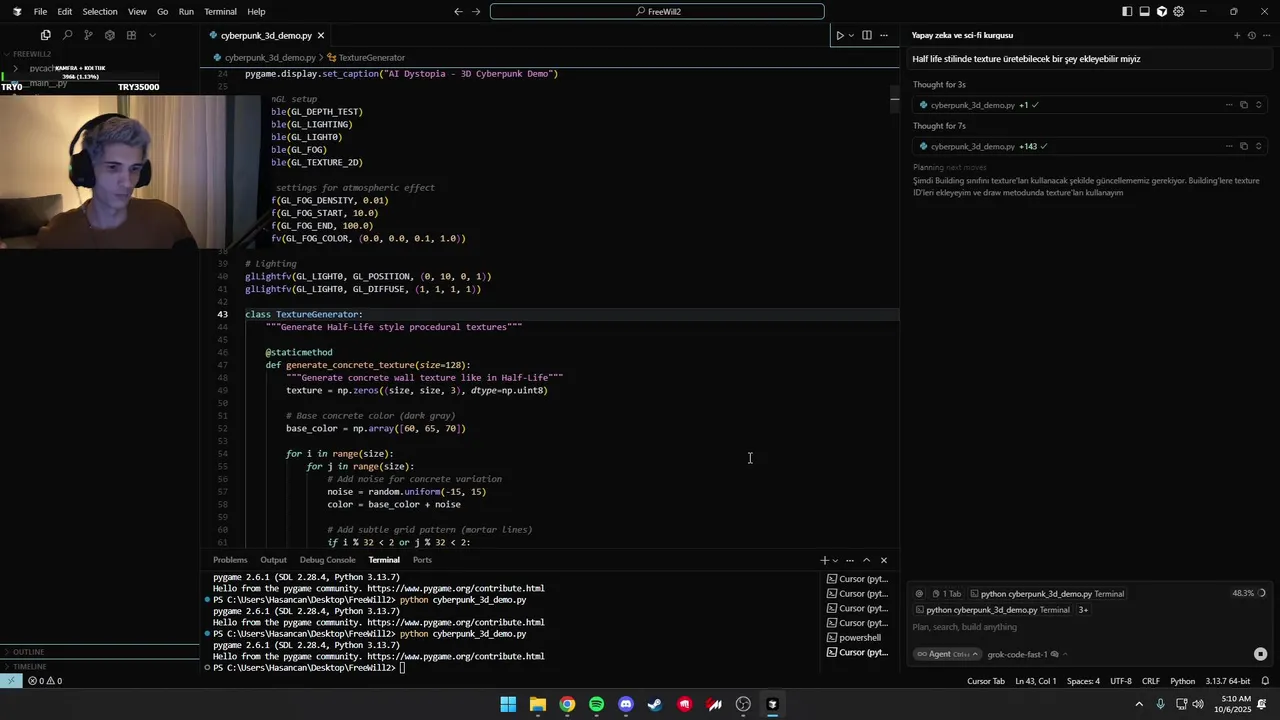
Task: Open editor more actions menu
Action: point(884,35)
